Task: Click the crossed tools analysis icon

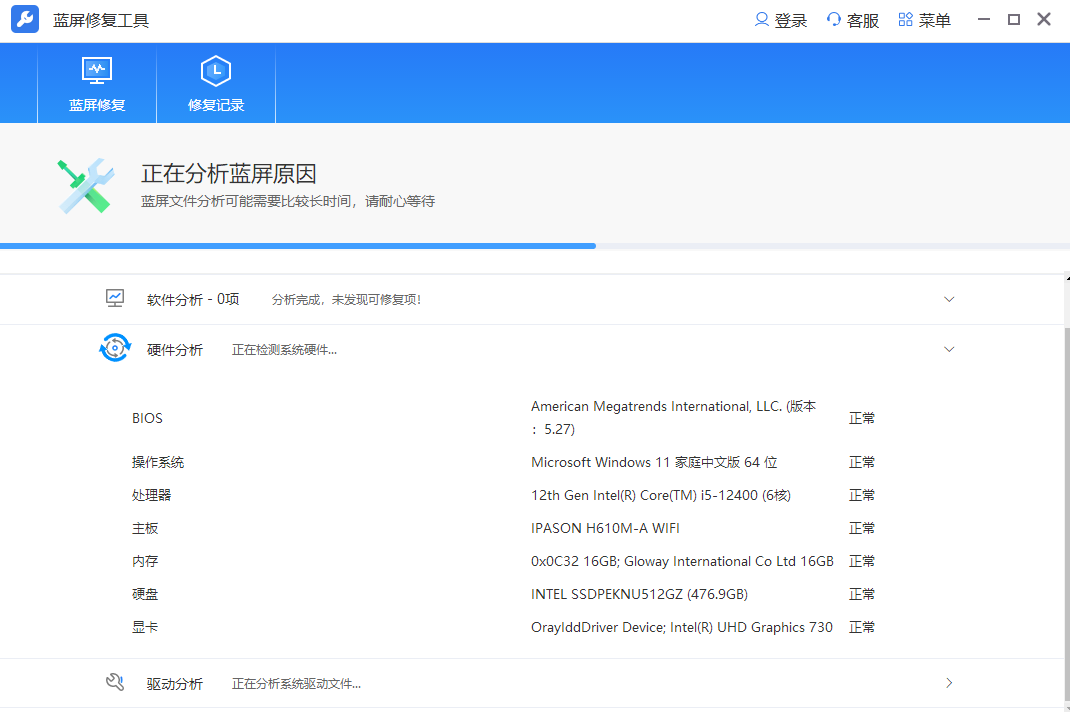Action: (86, 186)
